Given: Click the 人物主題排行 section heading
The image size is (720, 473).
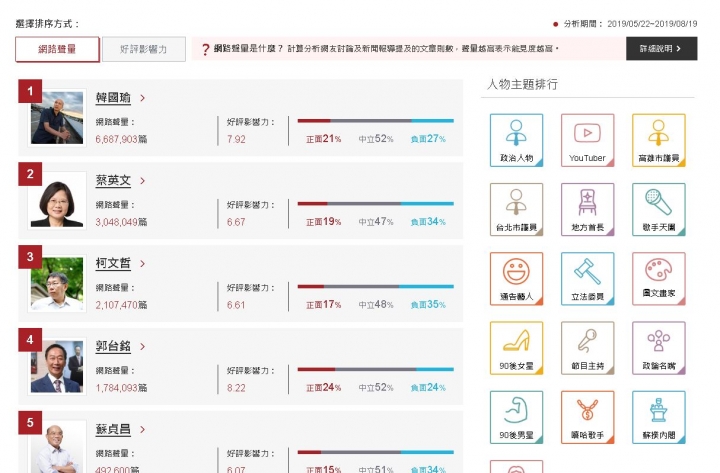Looking at the screenshot, I should pyautogui.click(x=522, y=84).
